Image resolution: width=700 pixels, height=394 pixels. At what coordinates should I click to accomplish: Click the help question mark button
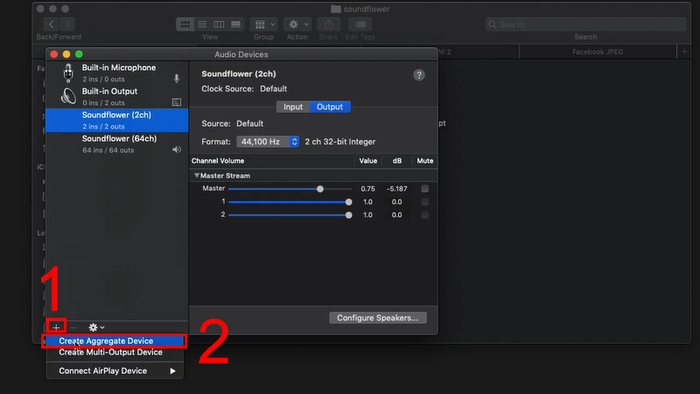[x=419, y=75]
